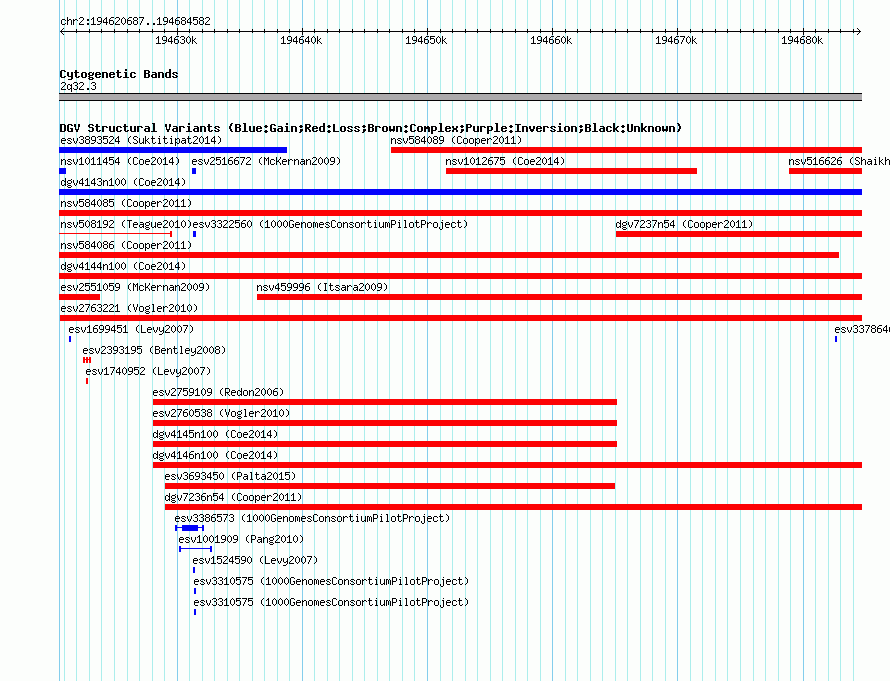Open variant nsv516626 label at right edge

[839, 161]
